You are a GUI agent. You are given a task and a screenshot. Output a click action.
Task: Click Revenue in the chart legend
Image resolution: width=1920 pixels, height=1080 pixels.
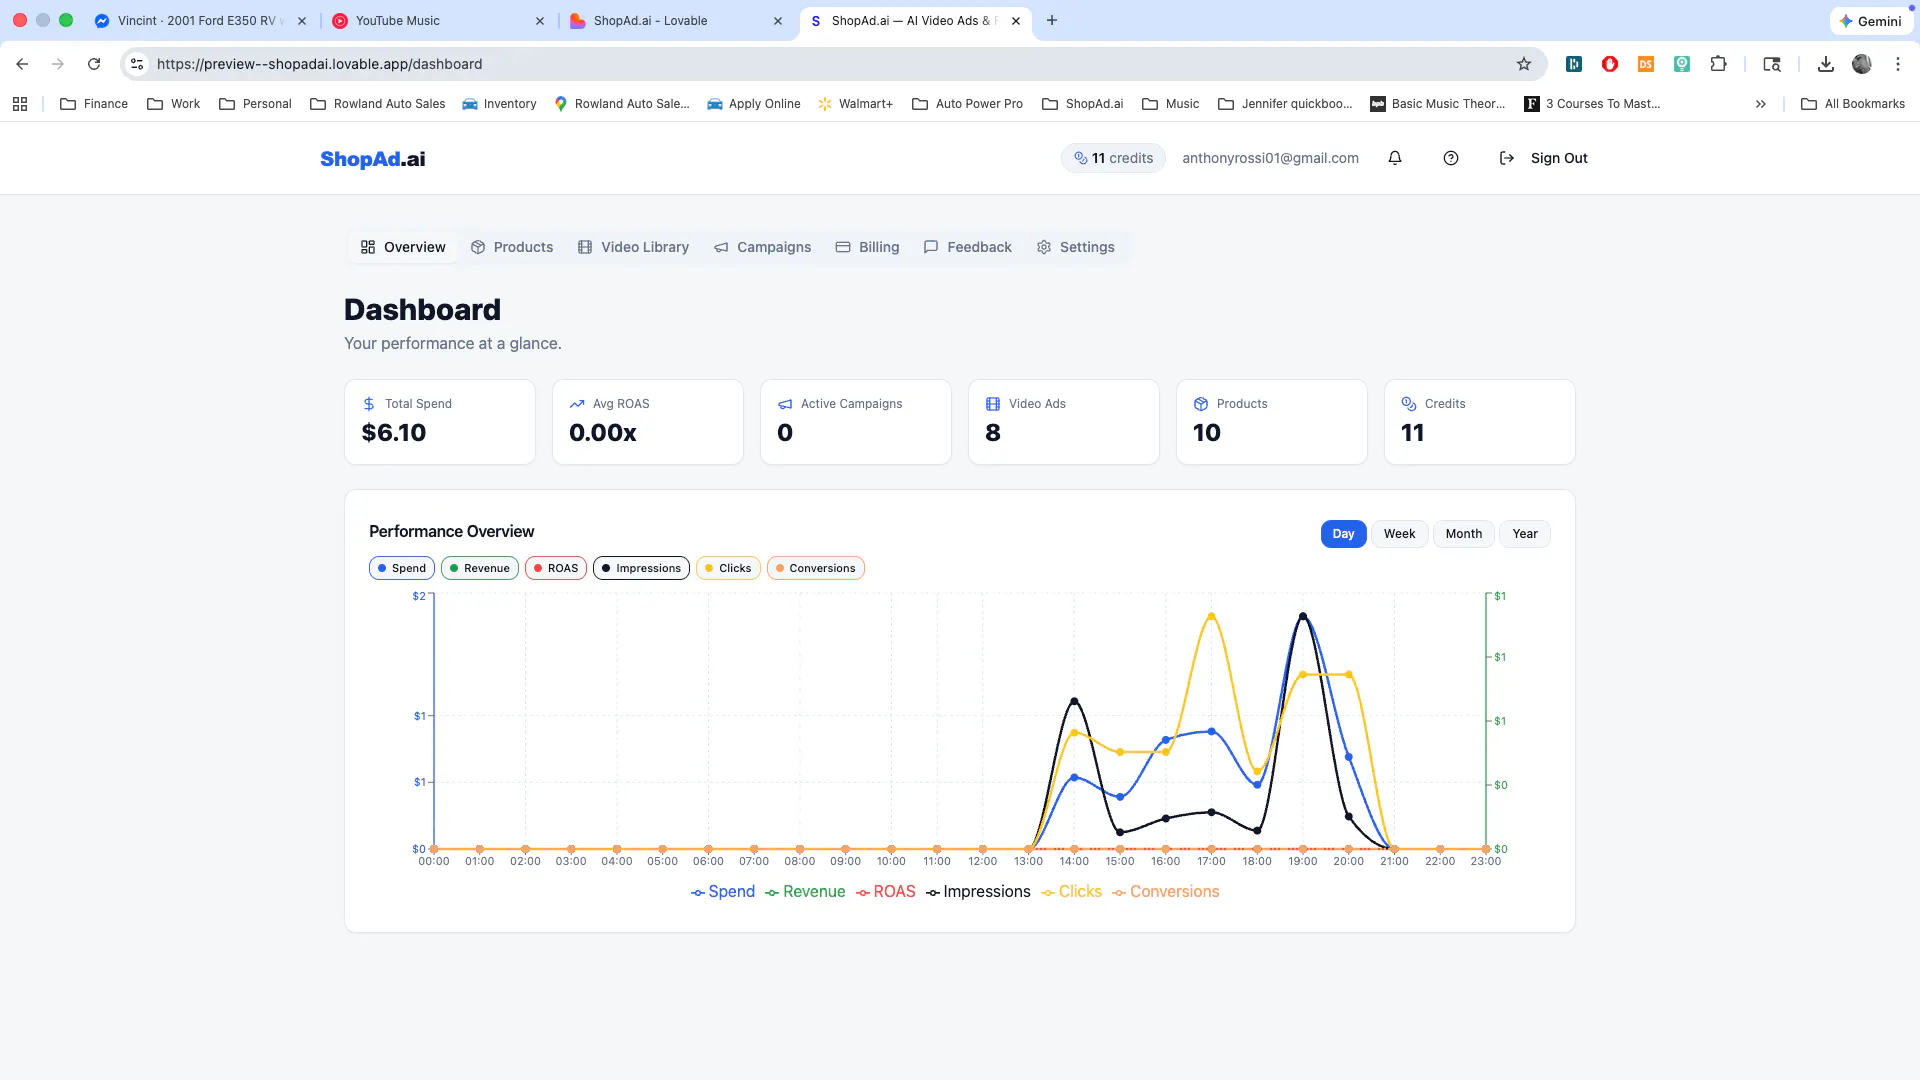point(805,892)
